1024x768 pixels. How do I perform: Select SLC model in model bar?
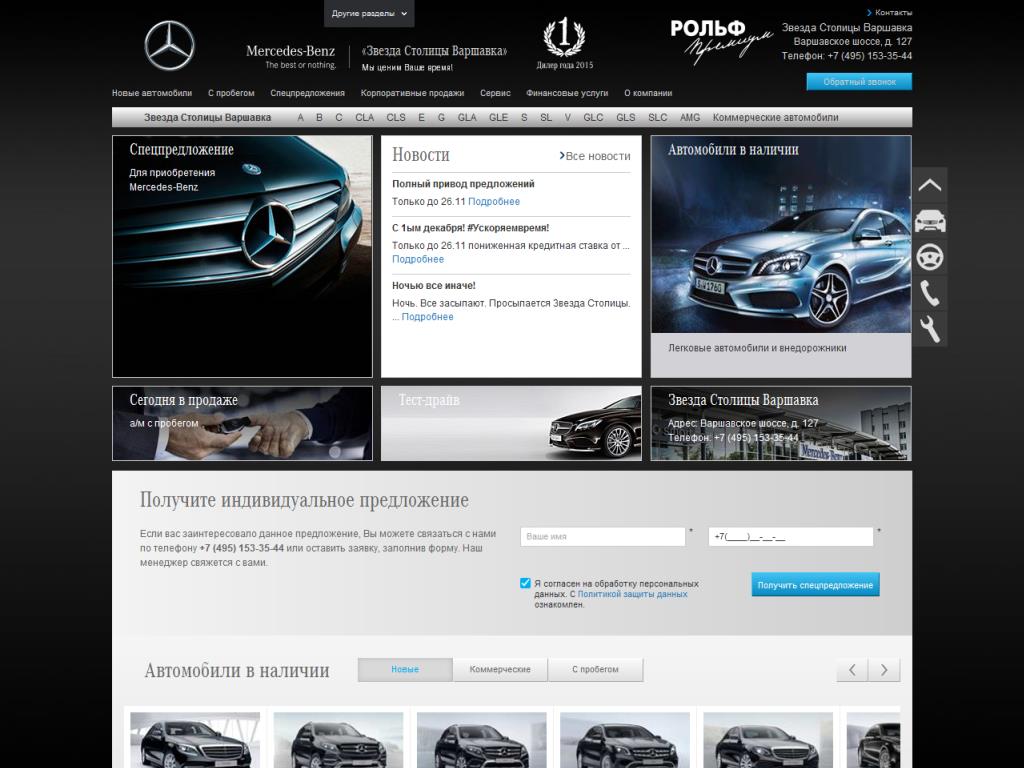pos(658,118)
